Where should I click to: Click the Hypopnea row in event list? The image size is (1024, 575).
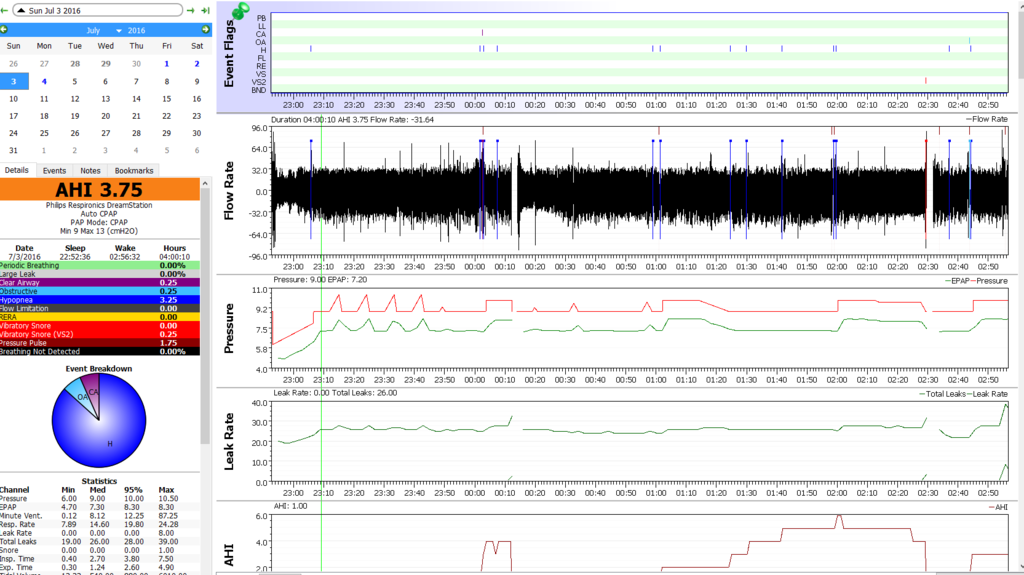100,299
